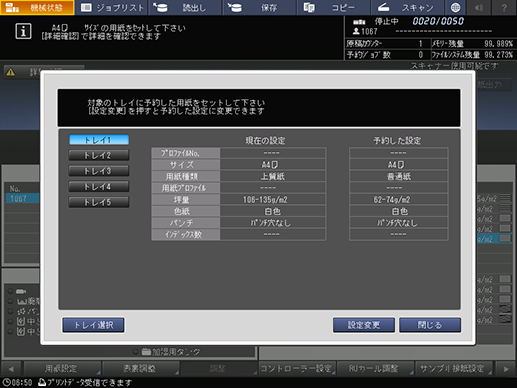Viewport: 517px width, 388px height.
Task: Click current weight 106-135g/m2 cell
Action: pyautogui.click(x=273, y=200)
